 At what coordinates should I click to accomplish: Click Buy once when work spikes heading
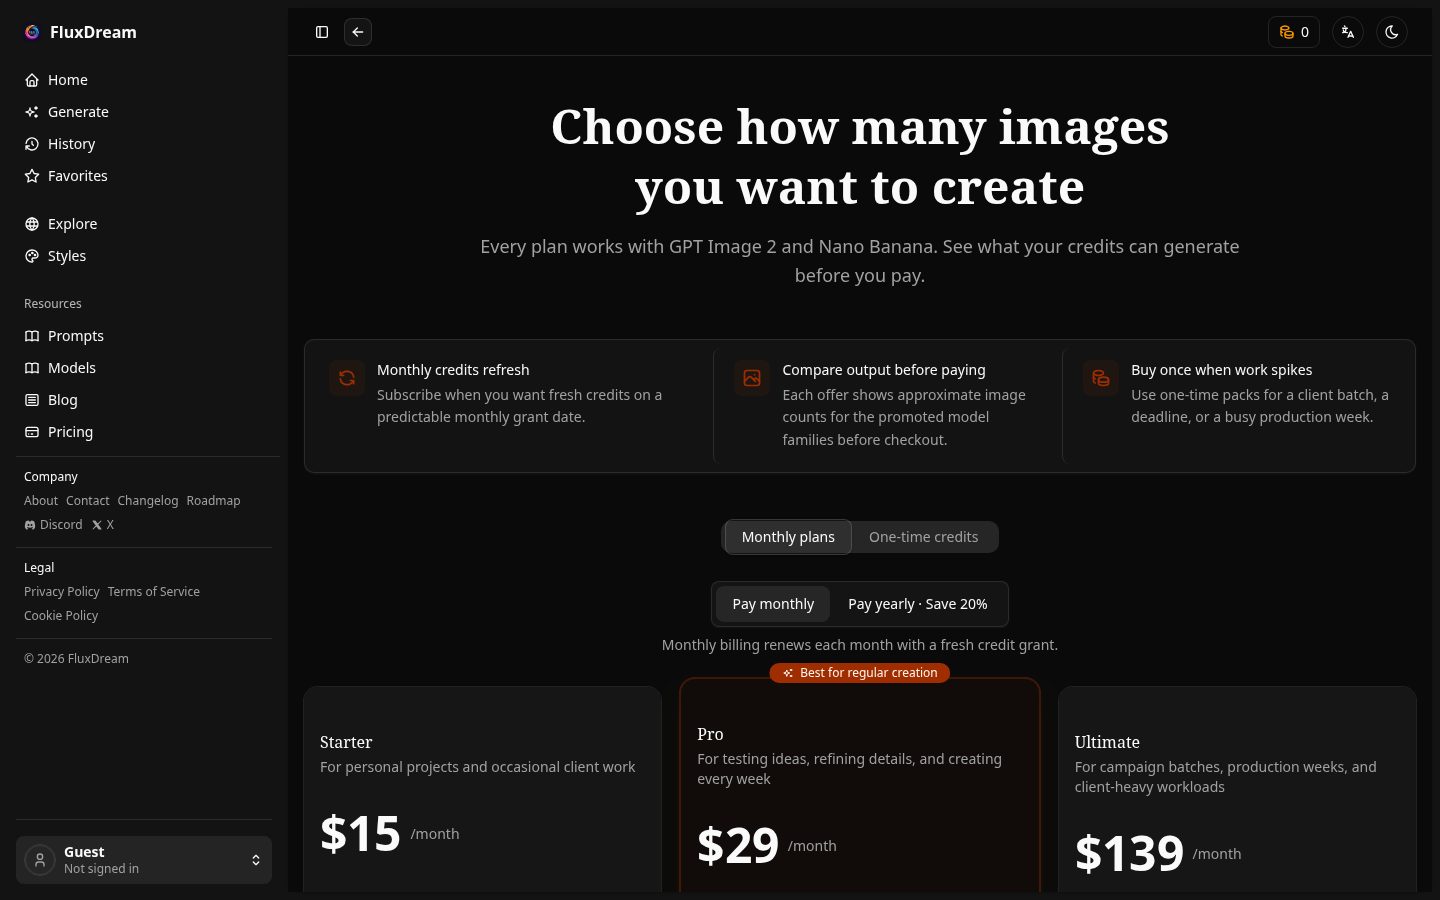[1221, 370]
